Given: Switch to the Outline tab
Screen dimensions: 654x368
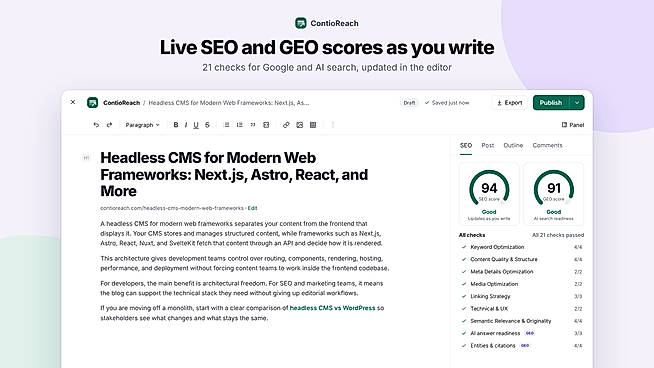Looking at the screenshot, I should (x=513, y=145).
